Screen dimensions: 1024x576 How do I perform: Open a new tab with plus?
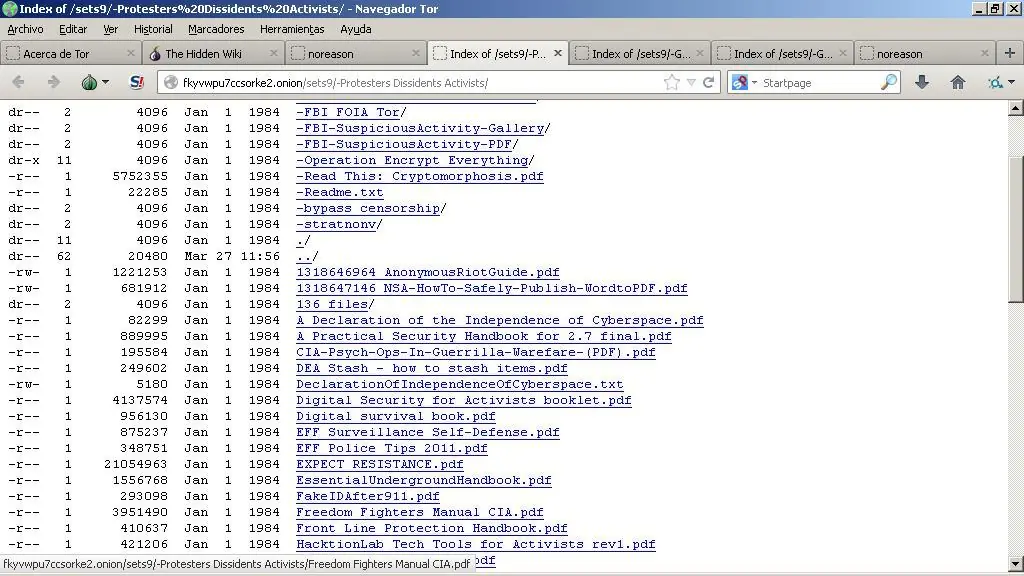(x=1010, y=54)
